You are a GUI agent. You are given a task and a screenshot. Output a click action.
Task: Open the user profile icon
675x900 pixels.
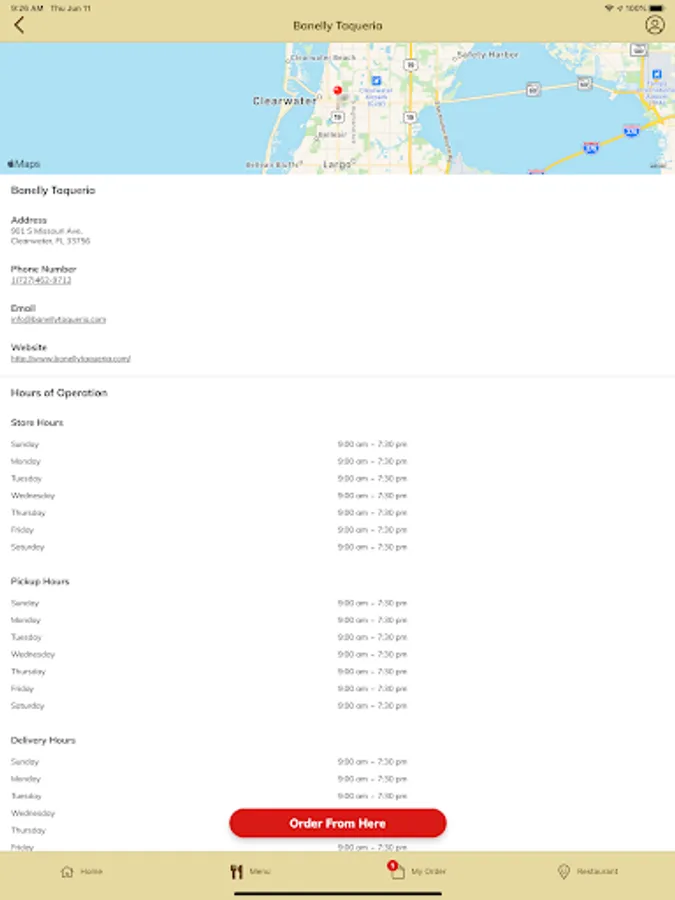(x=654, y=25)
